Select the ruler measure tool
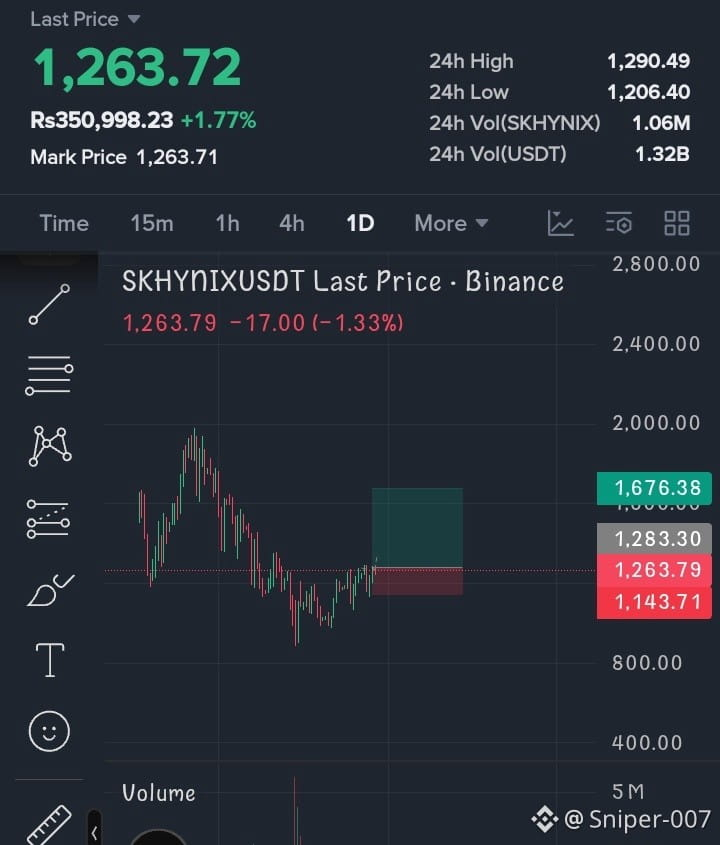The width and height of the screenshot is (720, 845). click(x=49, y=825)
